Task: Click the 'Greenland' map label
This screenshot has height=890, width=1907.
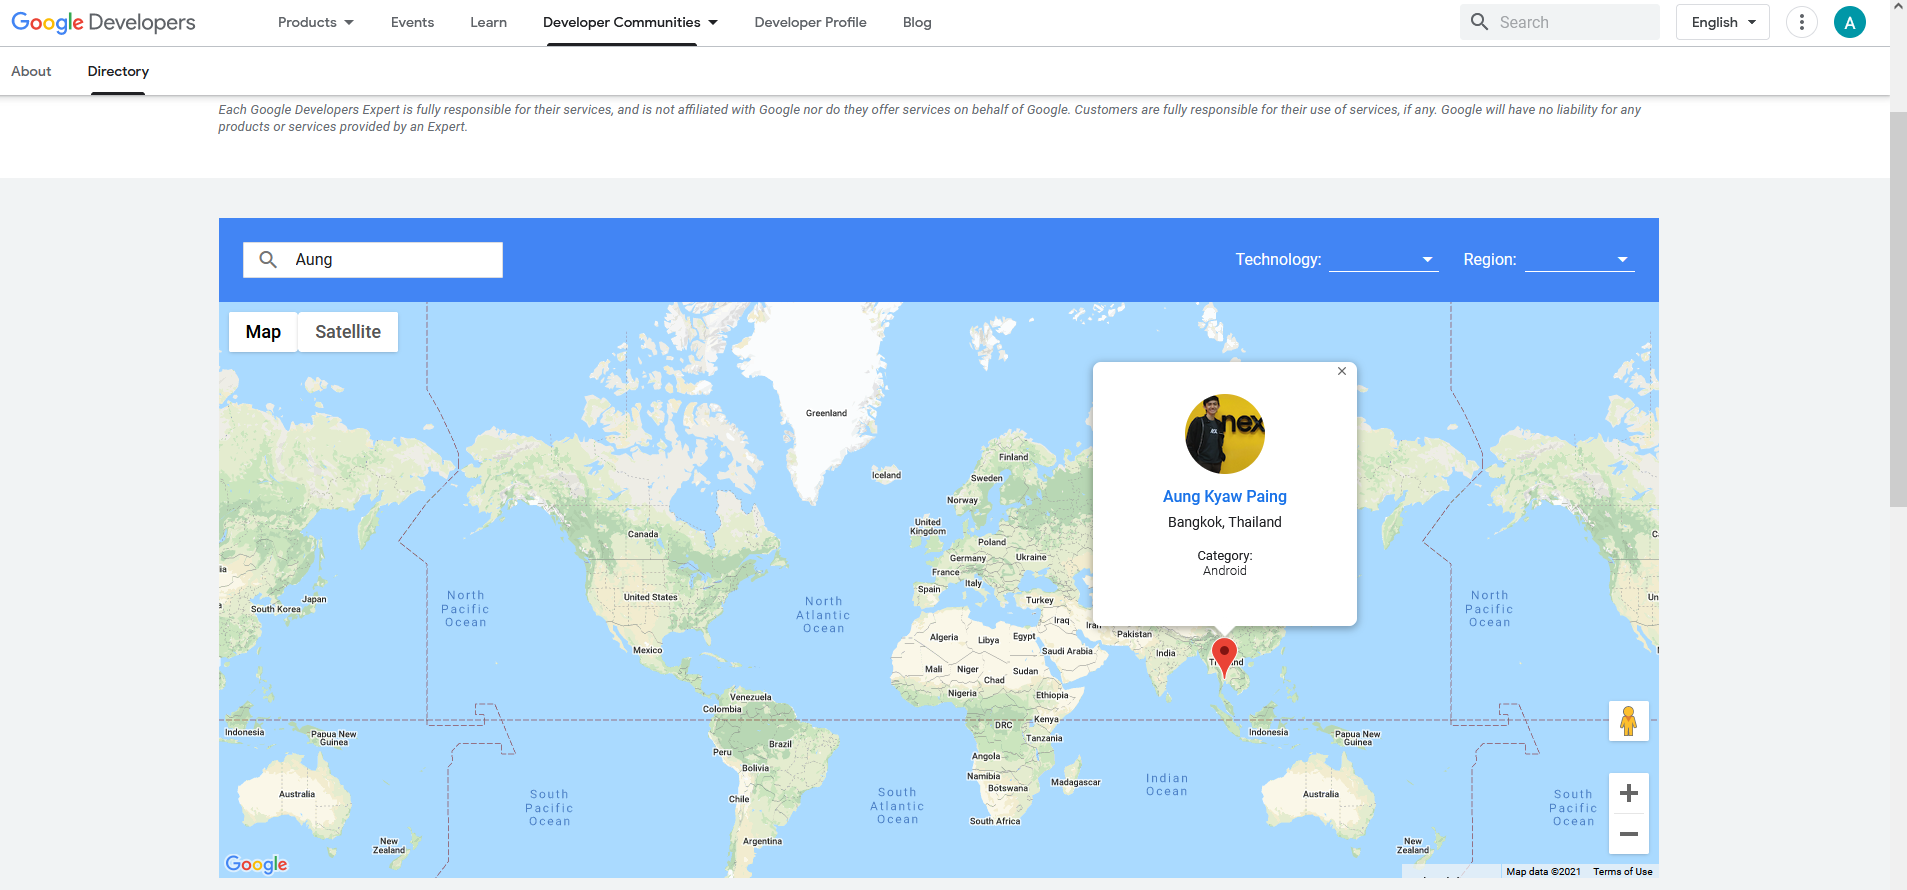Action: coord(826,413)
